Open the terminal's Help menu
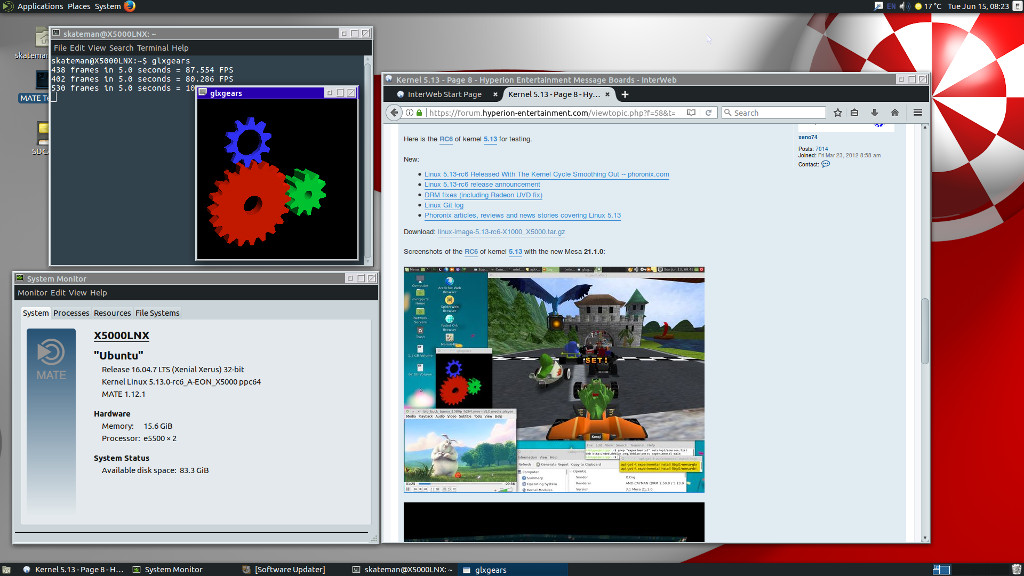1024x576 pixels. point(180,48)
